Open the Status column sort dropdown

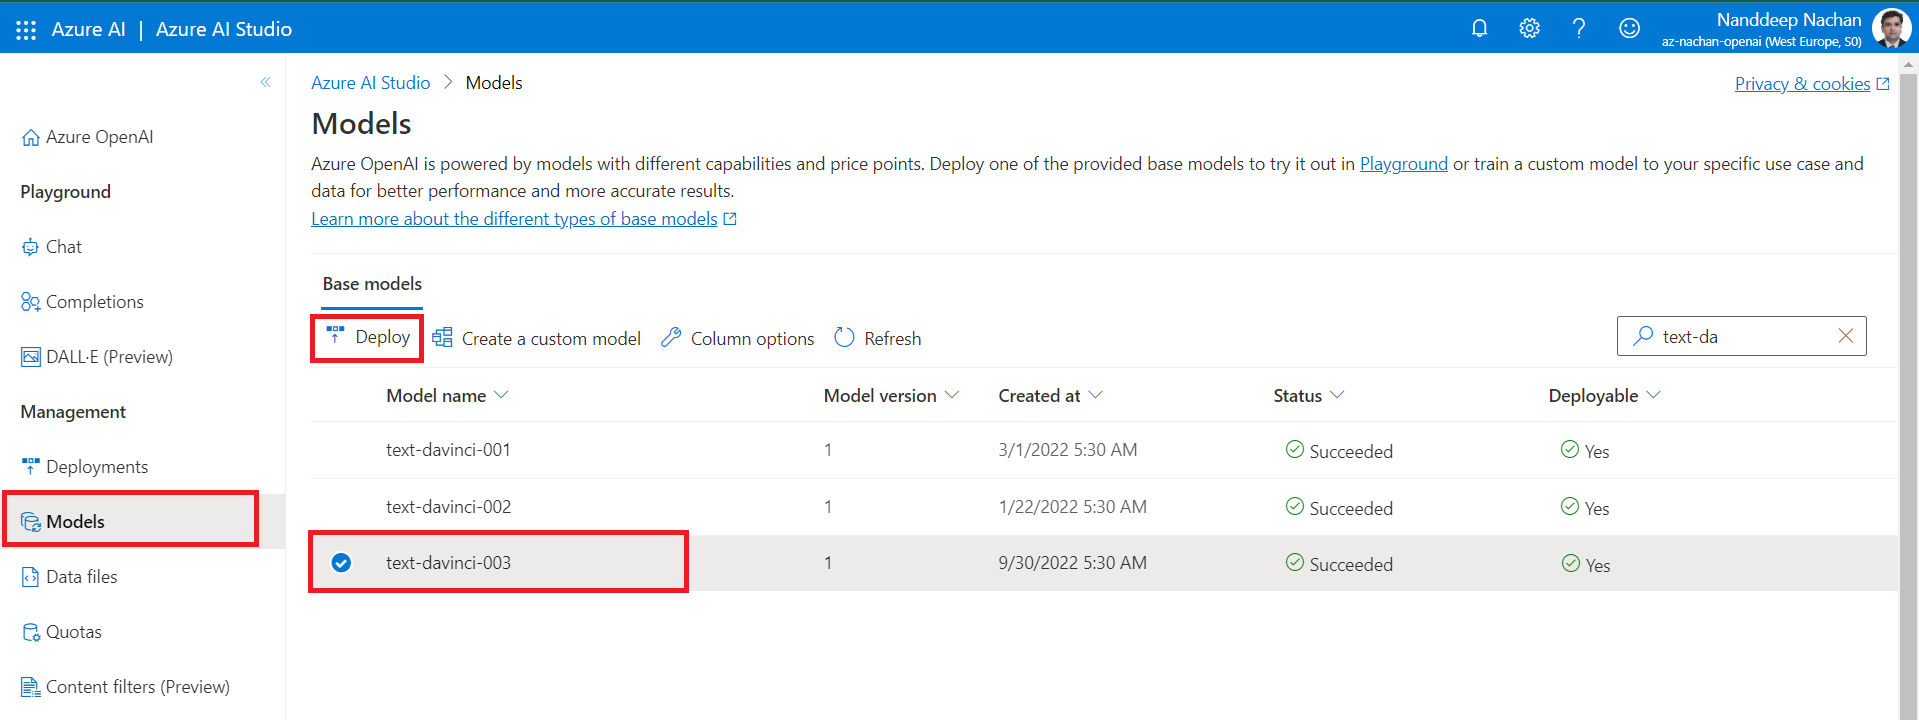point(1337,395)
